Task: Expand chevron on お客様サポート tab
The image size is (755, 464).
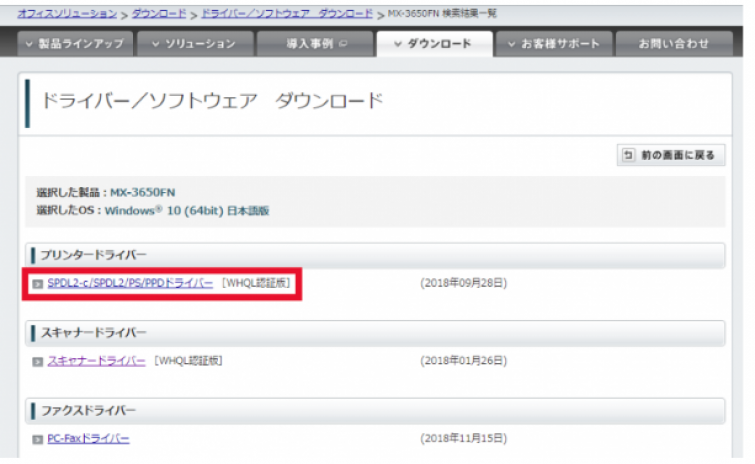Action: [x=511, y=44]
